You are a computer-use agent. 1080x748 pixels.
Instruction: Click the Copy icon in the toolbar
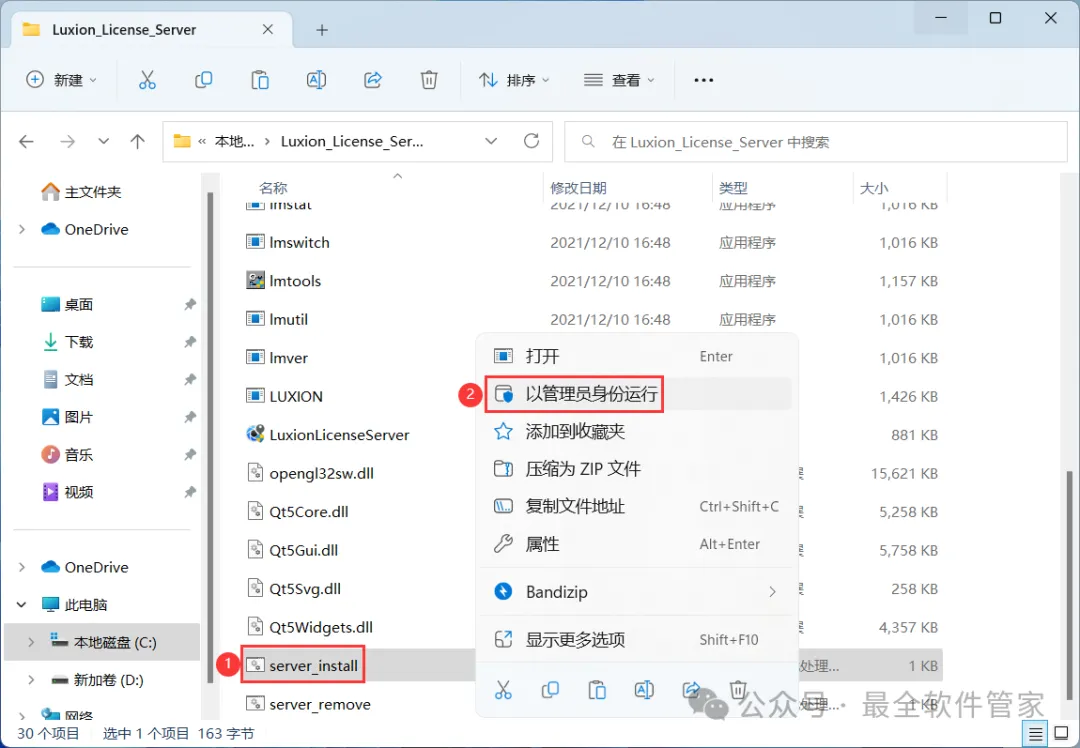coord(204,80)
